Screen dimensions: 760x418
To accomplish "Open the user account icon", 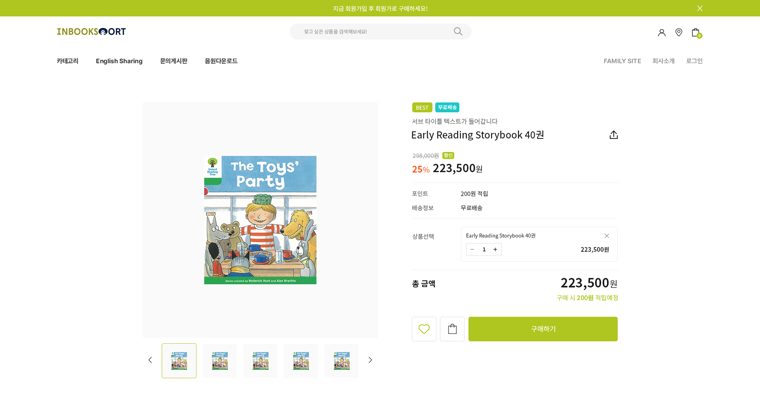I will [661, 32].
